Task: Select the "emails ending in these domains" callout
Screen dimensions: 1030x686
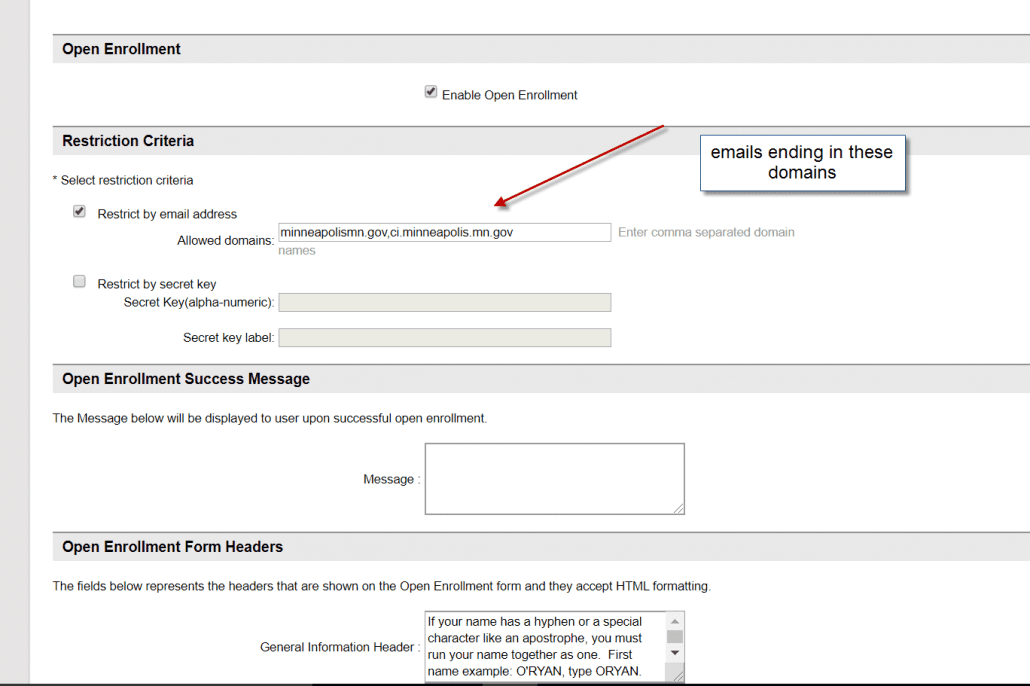Action: [x=802, y=163]
